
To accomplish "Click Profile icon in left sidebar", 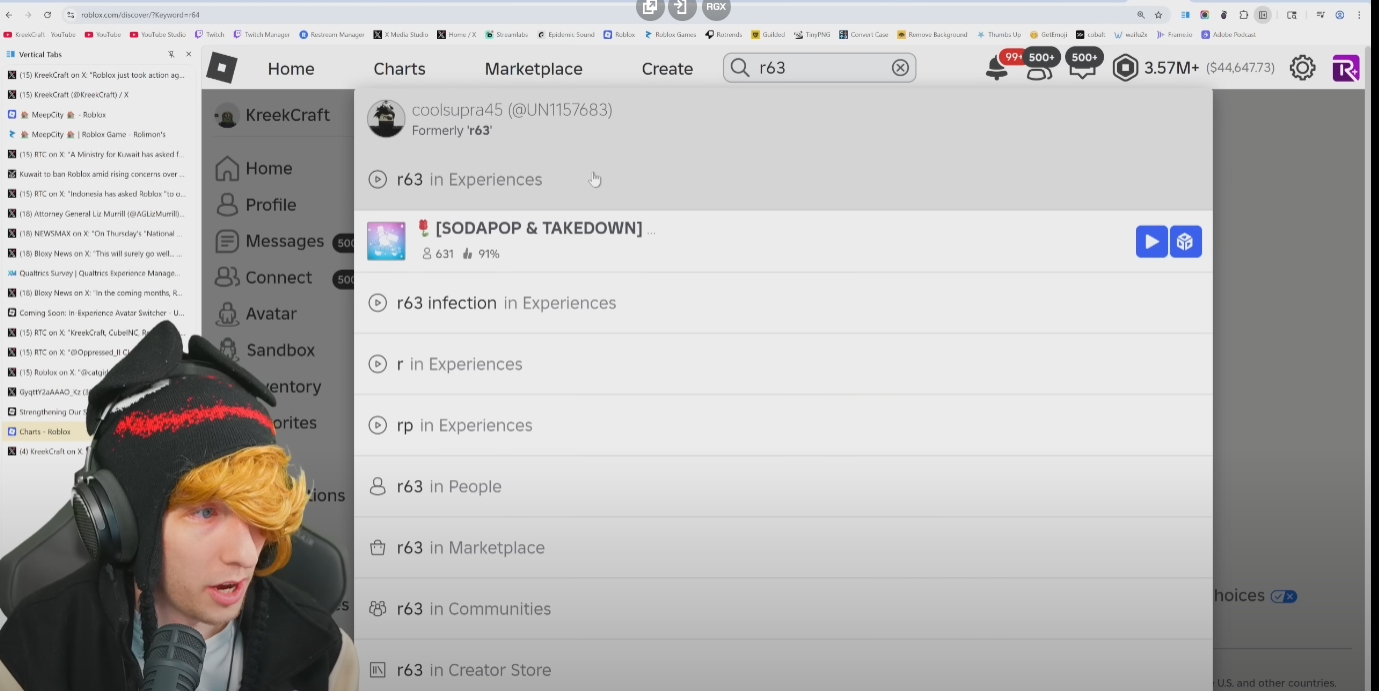I will click(x=228, y=204).
